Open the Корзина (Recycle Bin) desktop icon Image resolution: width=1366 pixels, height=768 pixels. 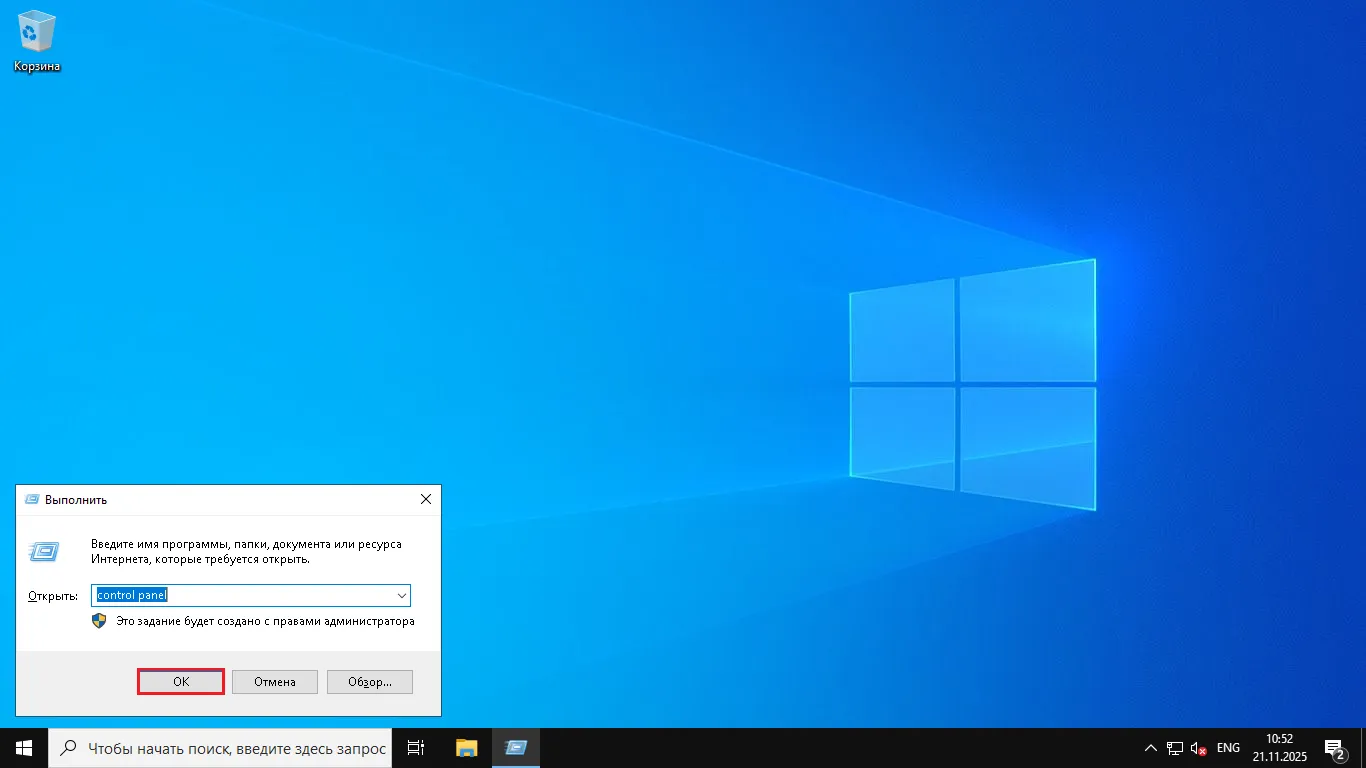coord(37,40)
